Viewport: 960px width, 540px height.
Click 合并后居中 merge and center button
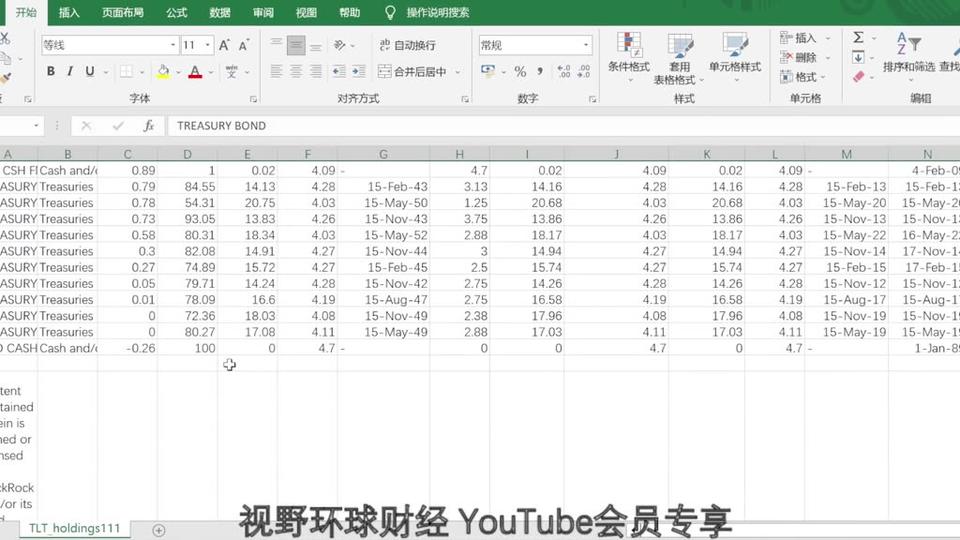[x=412, y=72]
